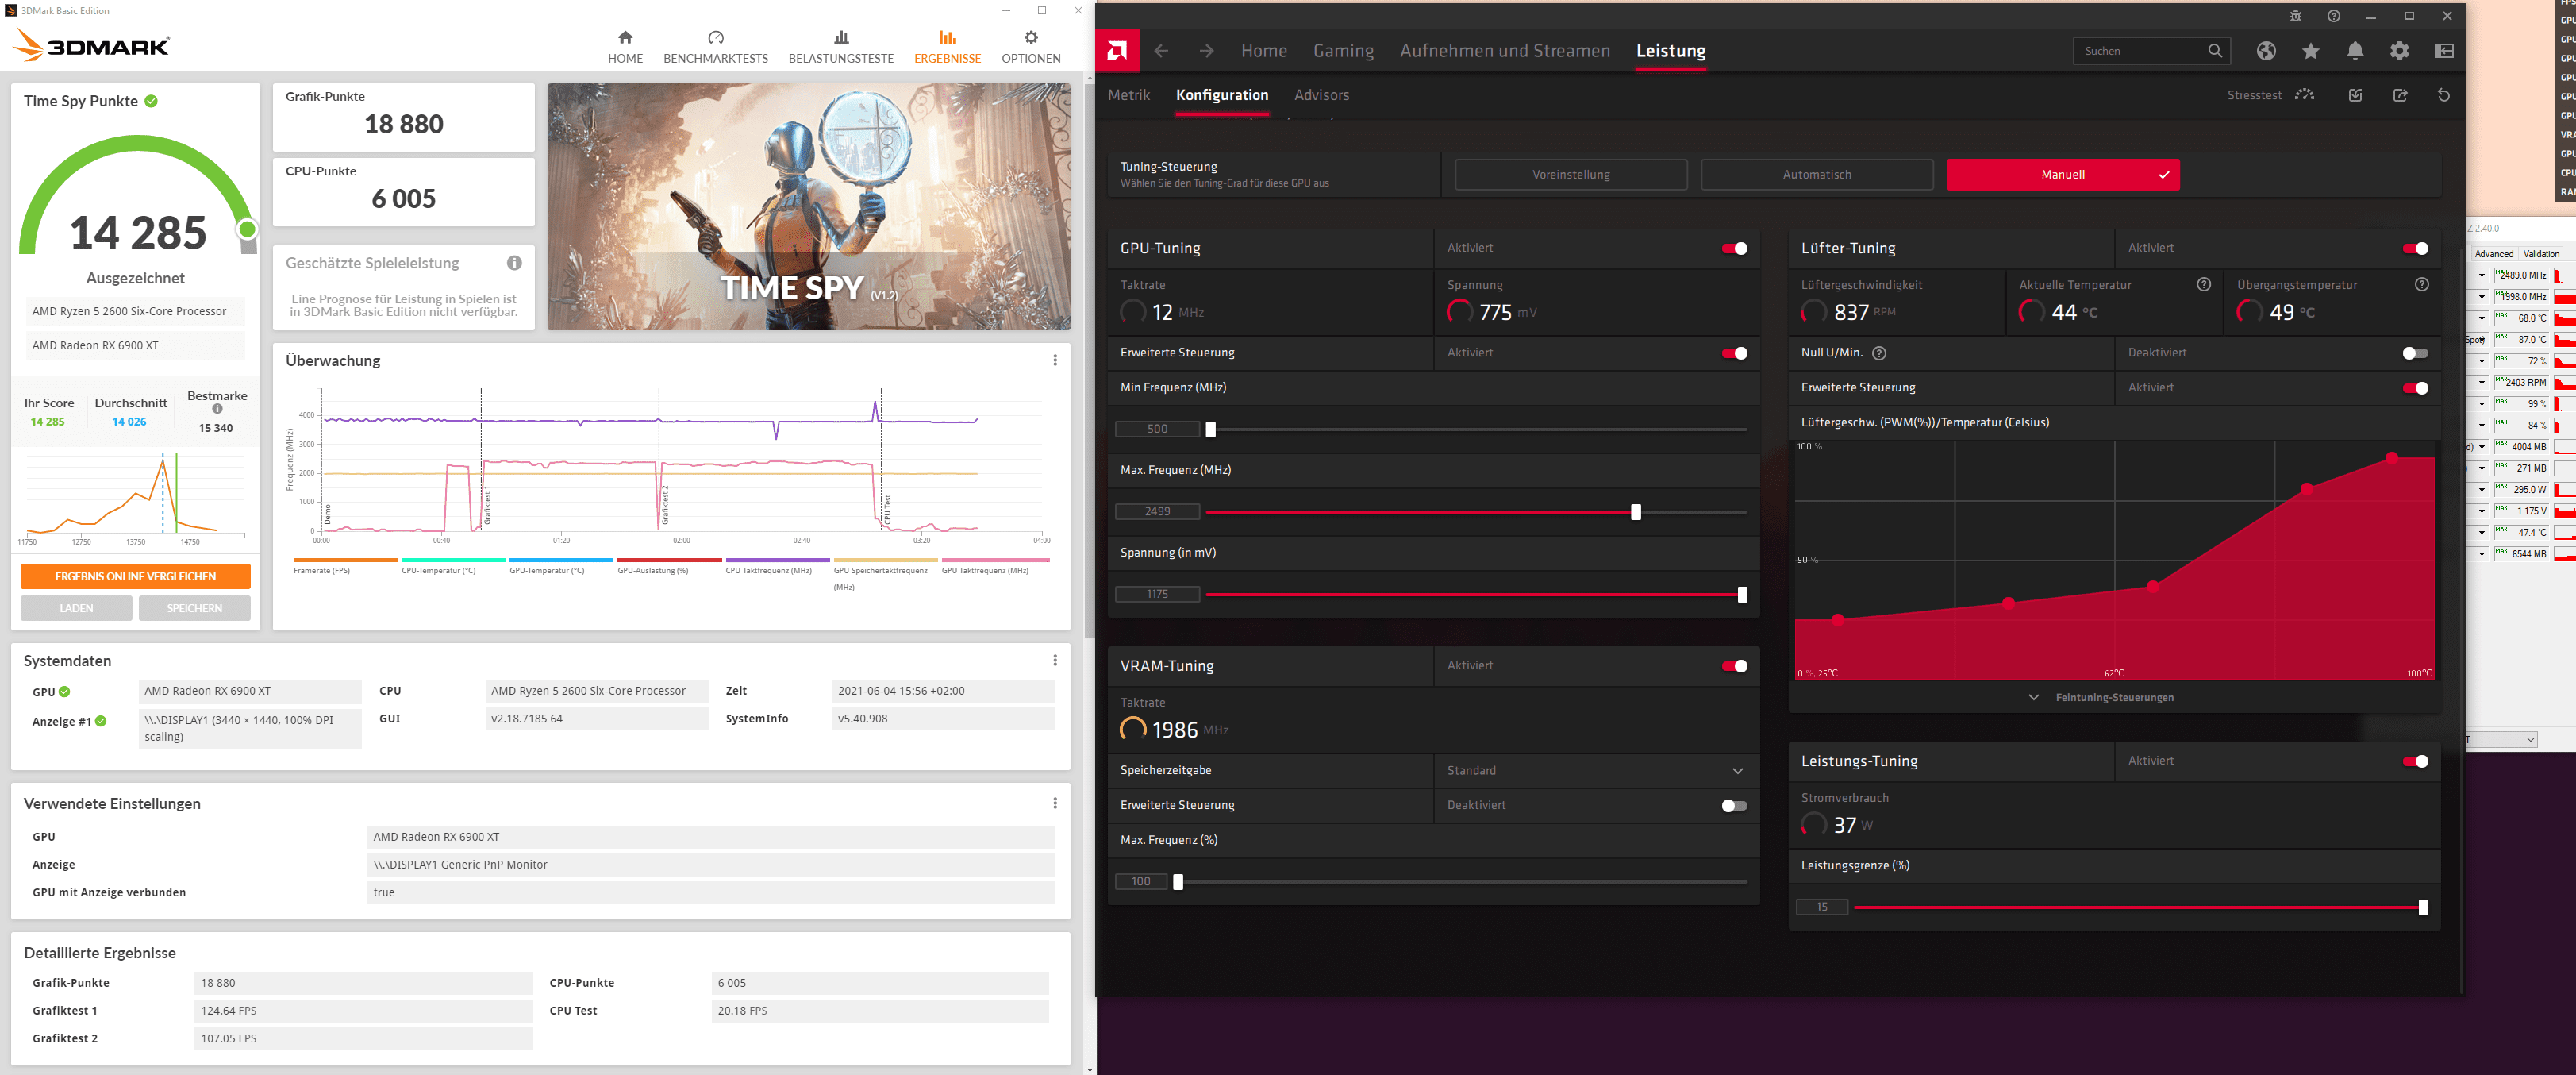Open help question mark icon in Radeon title bar
The image size is (2576, 1075).
2333,16
